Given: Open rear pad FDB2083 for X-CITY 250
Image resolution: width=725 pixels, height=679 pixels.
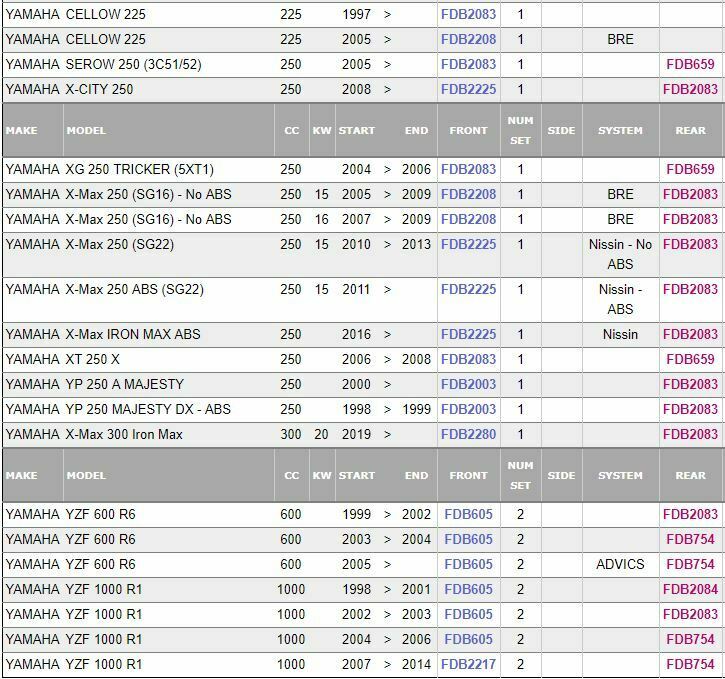Looking at the screenshot, I should 690,89.
